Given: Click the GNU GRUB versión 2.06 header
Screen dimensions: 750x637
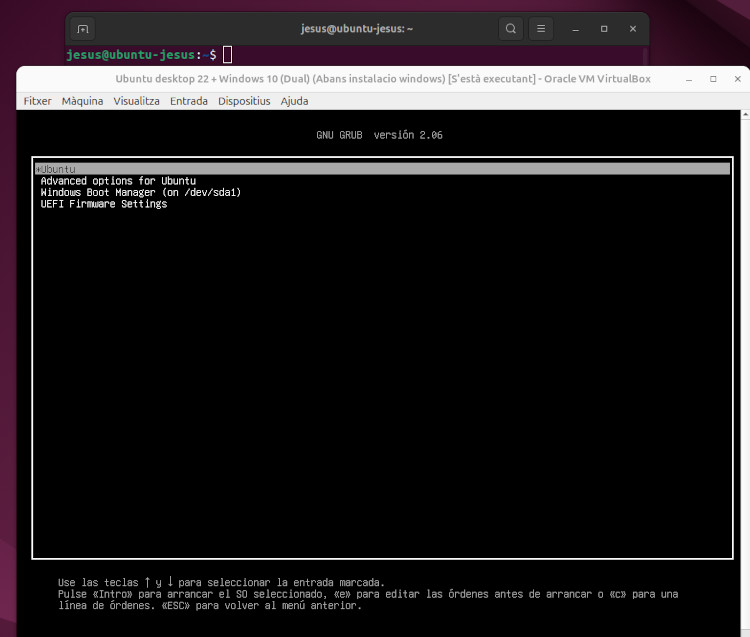Looking at the screenshot, I should coord(379,135).
